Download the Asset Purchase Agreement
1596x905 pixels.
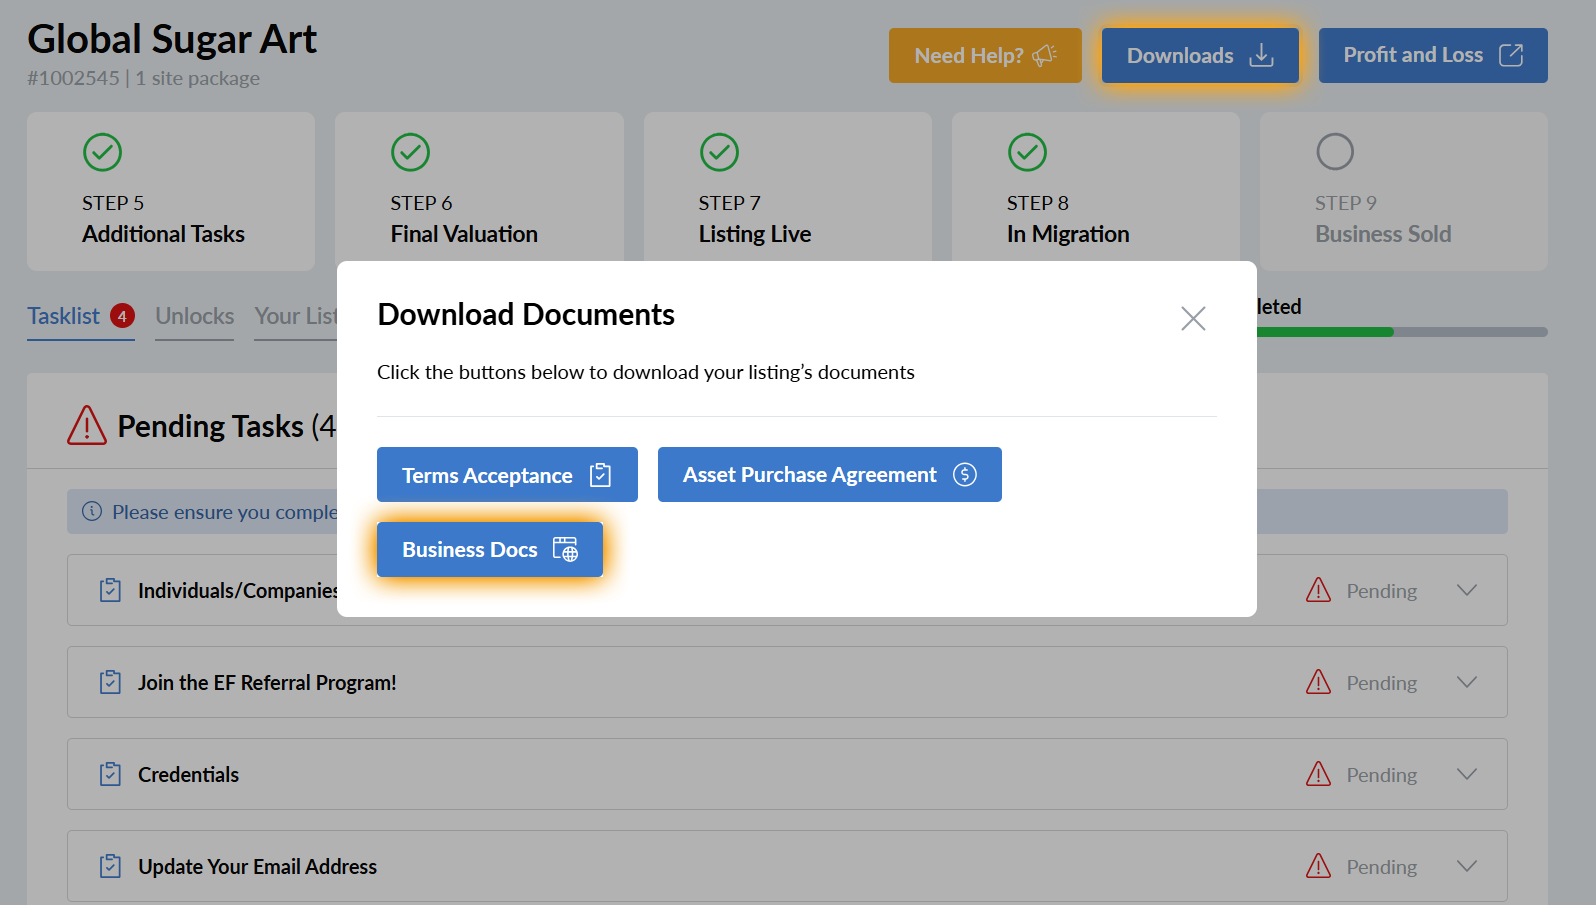[x=828, y=475]
